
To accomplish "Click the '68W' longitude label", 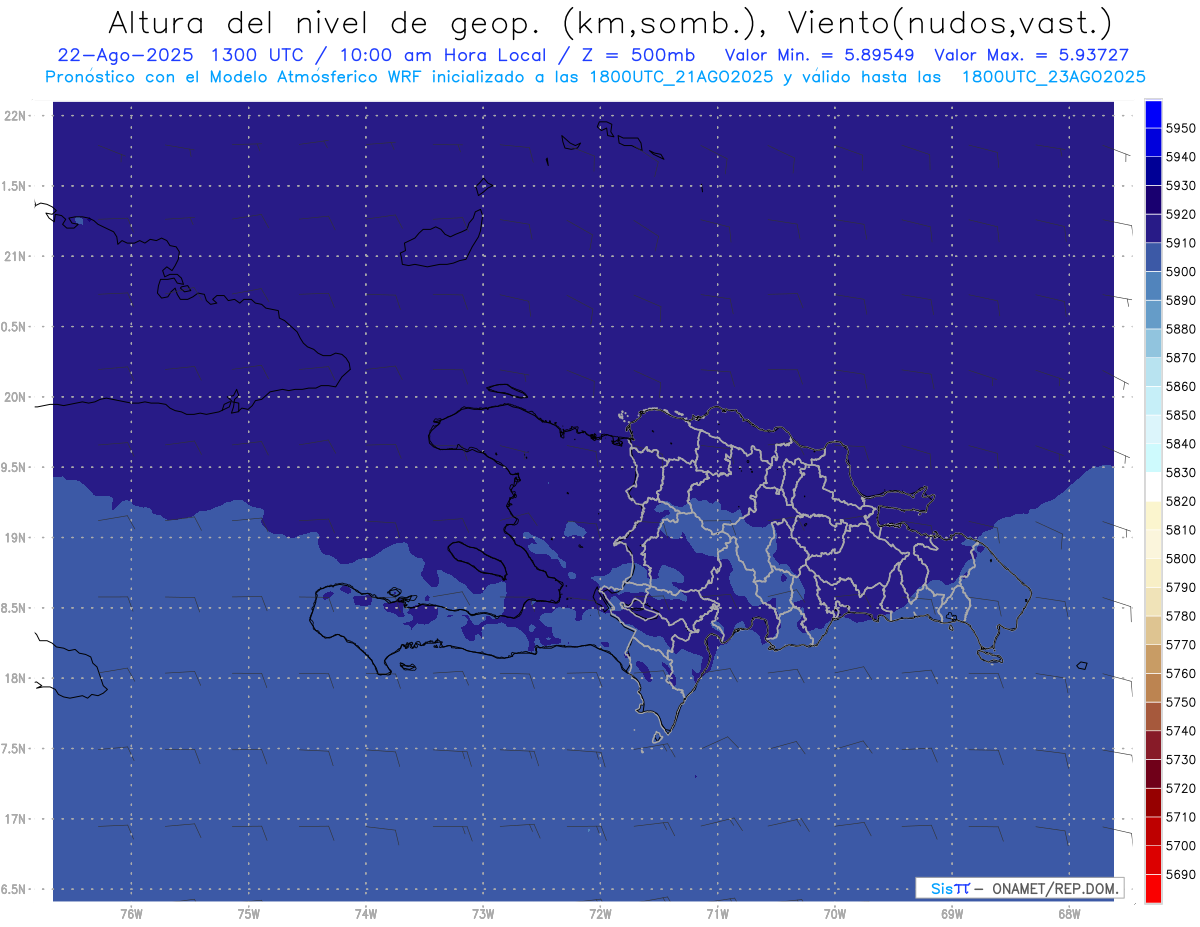I will (x=1069, y=913).
